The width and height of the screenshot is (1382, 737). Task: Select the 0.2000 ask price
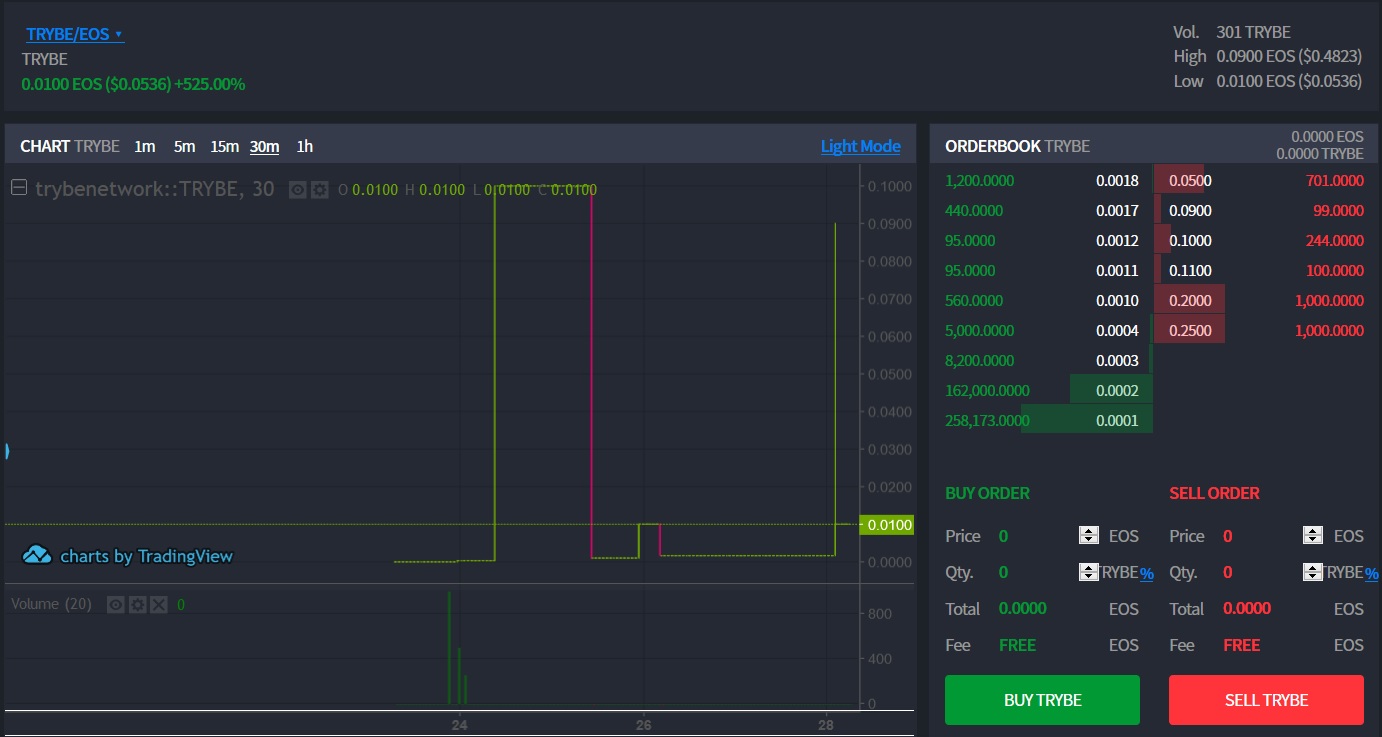pos(1190,301)
